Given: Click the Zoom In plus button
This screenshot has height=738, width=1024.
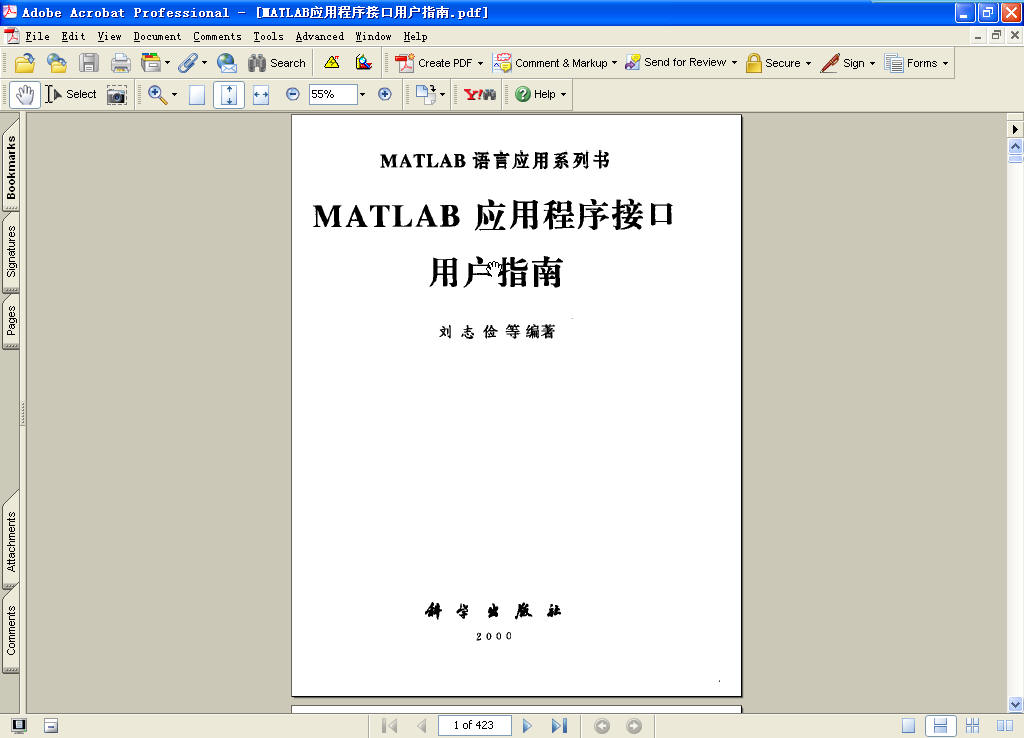Looking at the screenshot, I should 385,95.
